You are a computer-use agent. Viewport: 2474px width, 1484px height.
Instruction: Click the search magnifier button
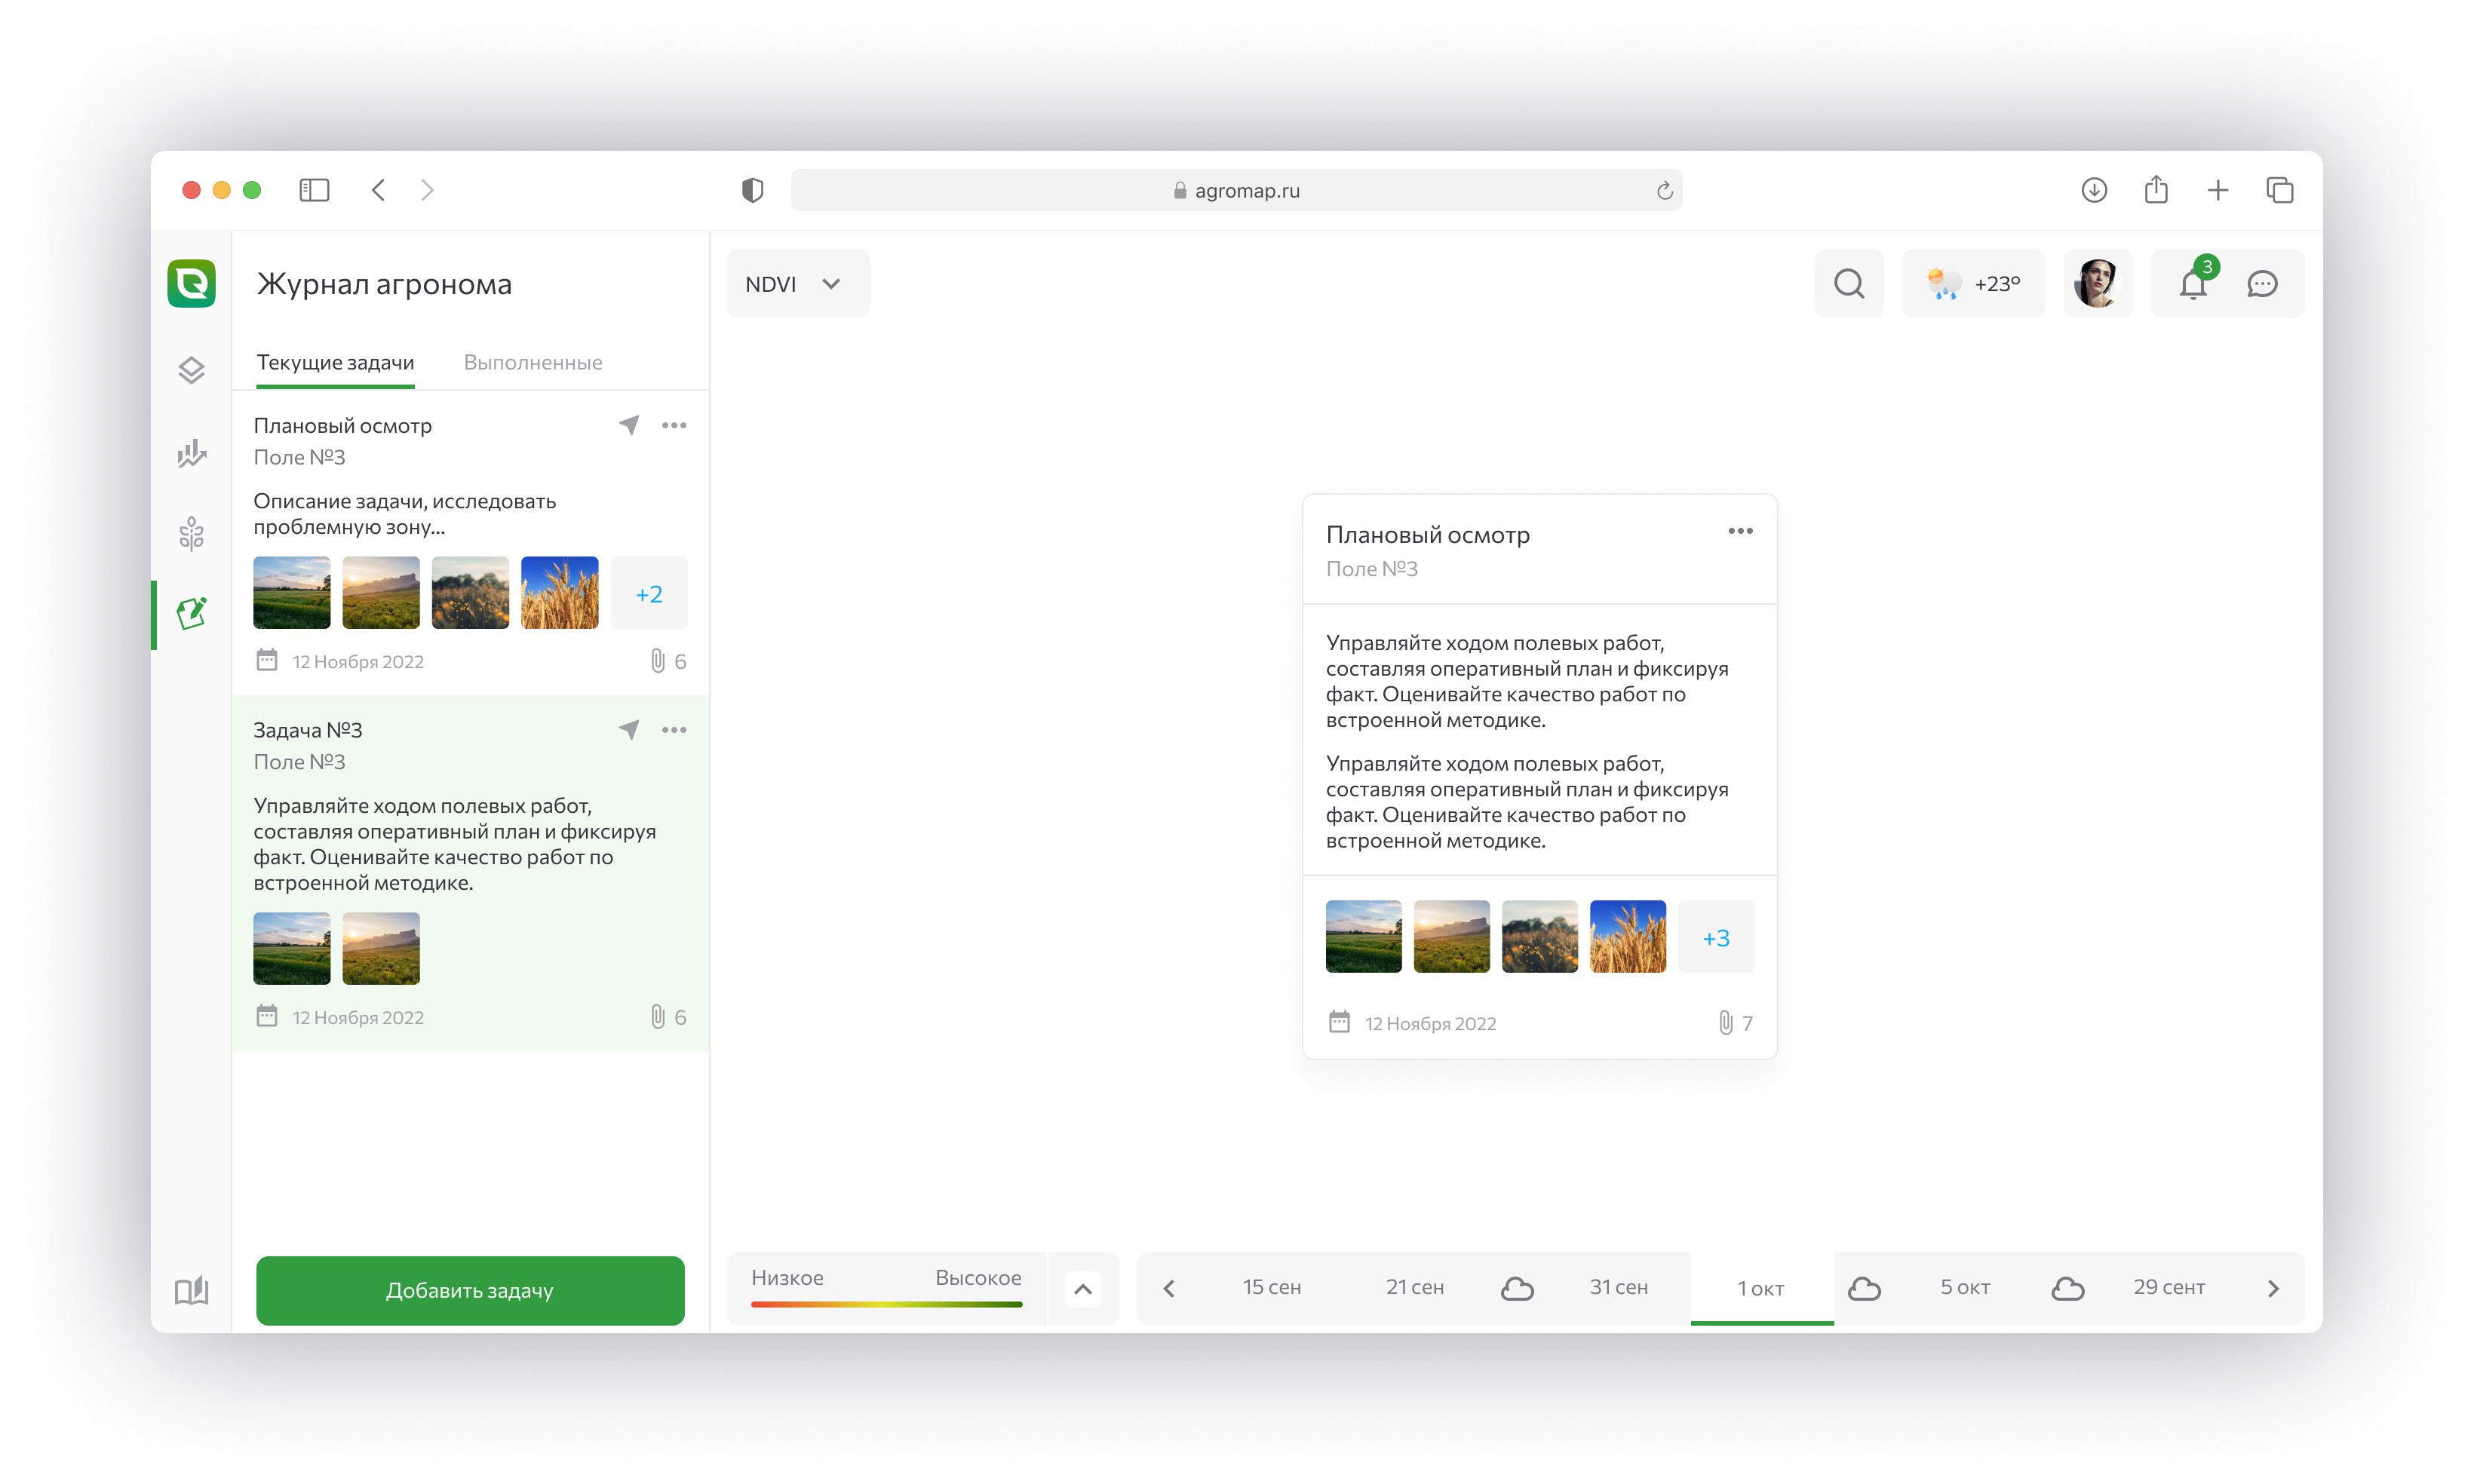1849,284
